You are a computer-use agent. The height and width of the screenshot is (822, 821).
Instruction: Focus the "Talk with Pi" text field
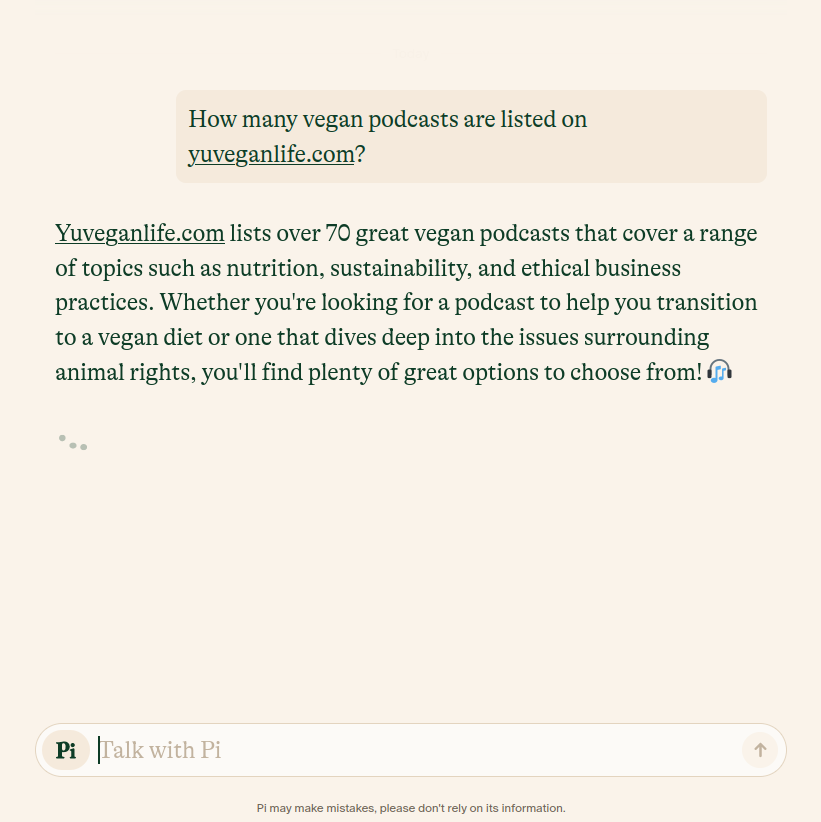point(417,750)
